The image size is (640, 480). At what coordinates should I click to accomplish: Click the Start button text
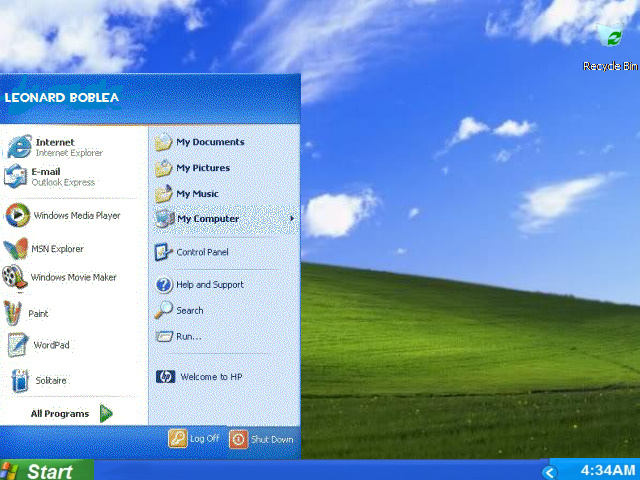pyautogui.click(x=50, y=471)
